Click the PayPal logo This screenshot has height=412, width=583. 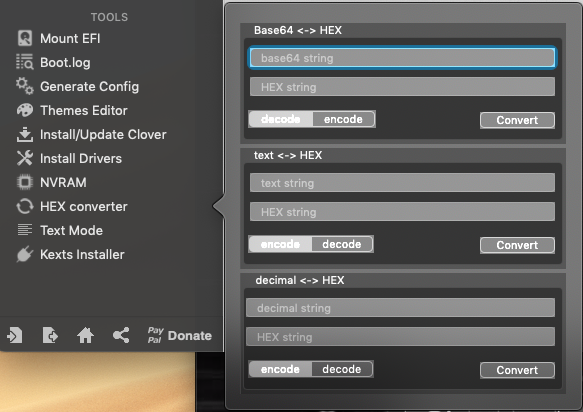tap(155, 335)
